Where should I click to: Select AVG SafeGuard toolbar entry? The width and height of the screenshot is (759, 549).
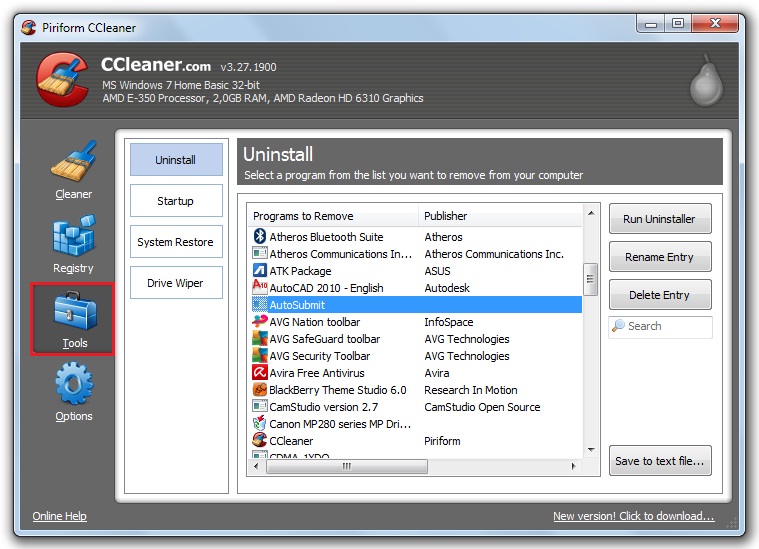point(417,338)
